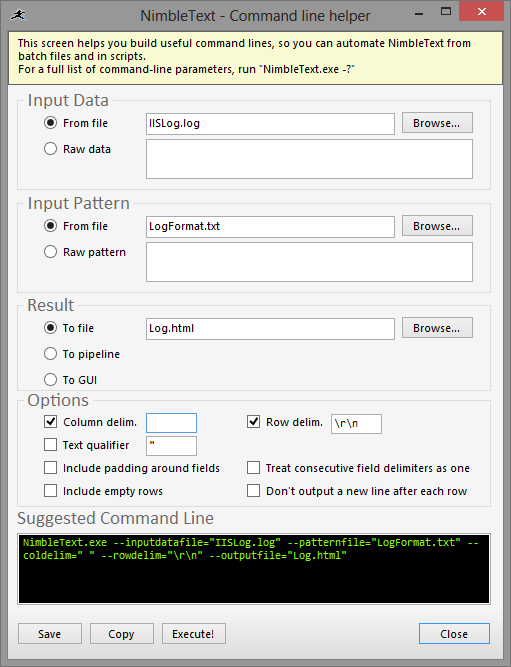Screen dimensions: 511x667
Task: Uncheck the Row delim. checkbox
Action: click(x=253, y=422)
